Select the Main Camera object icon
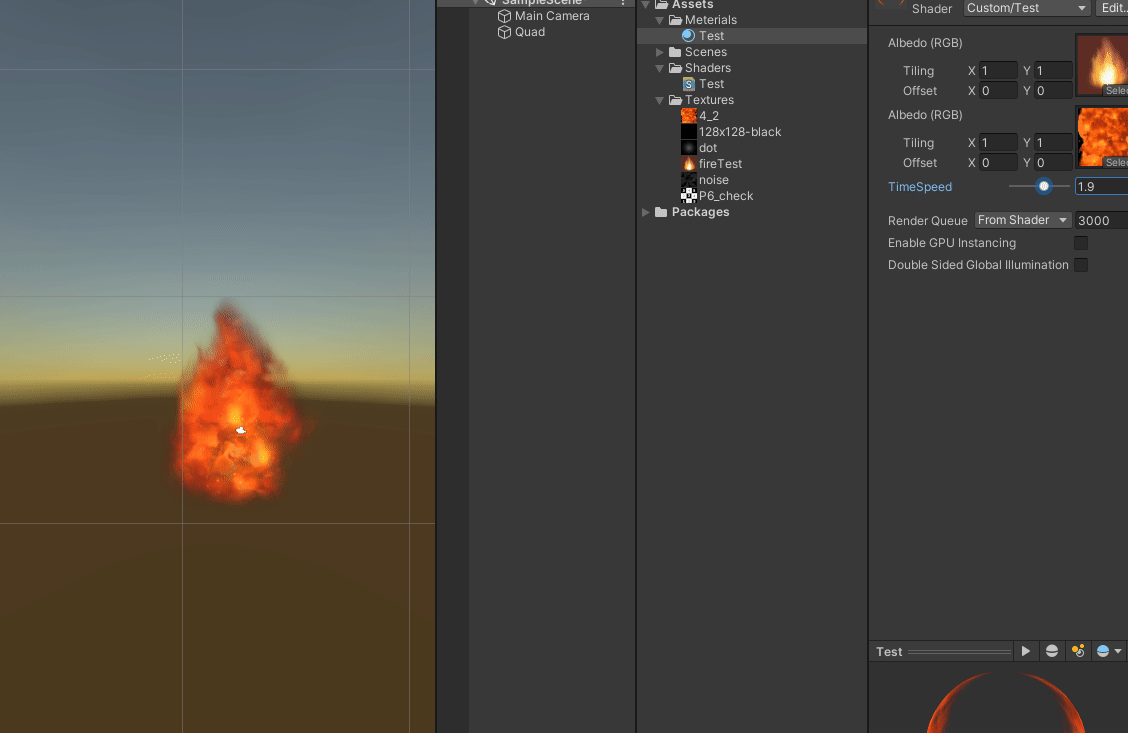Viewport: 1128px width, 733px height. [x=504, y=16]
